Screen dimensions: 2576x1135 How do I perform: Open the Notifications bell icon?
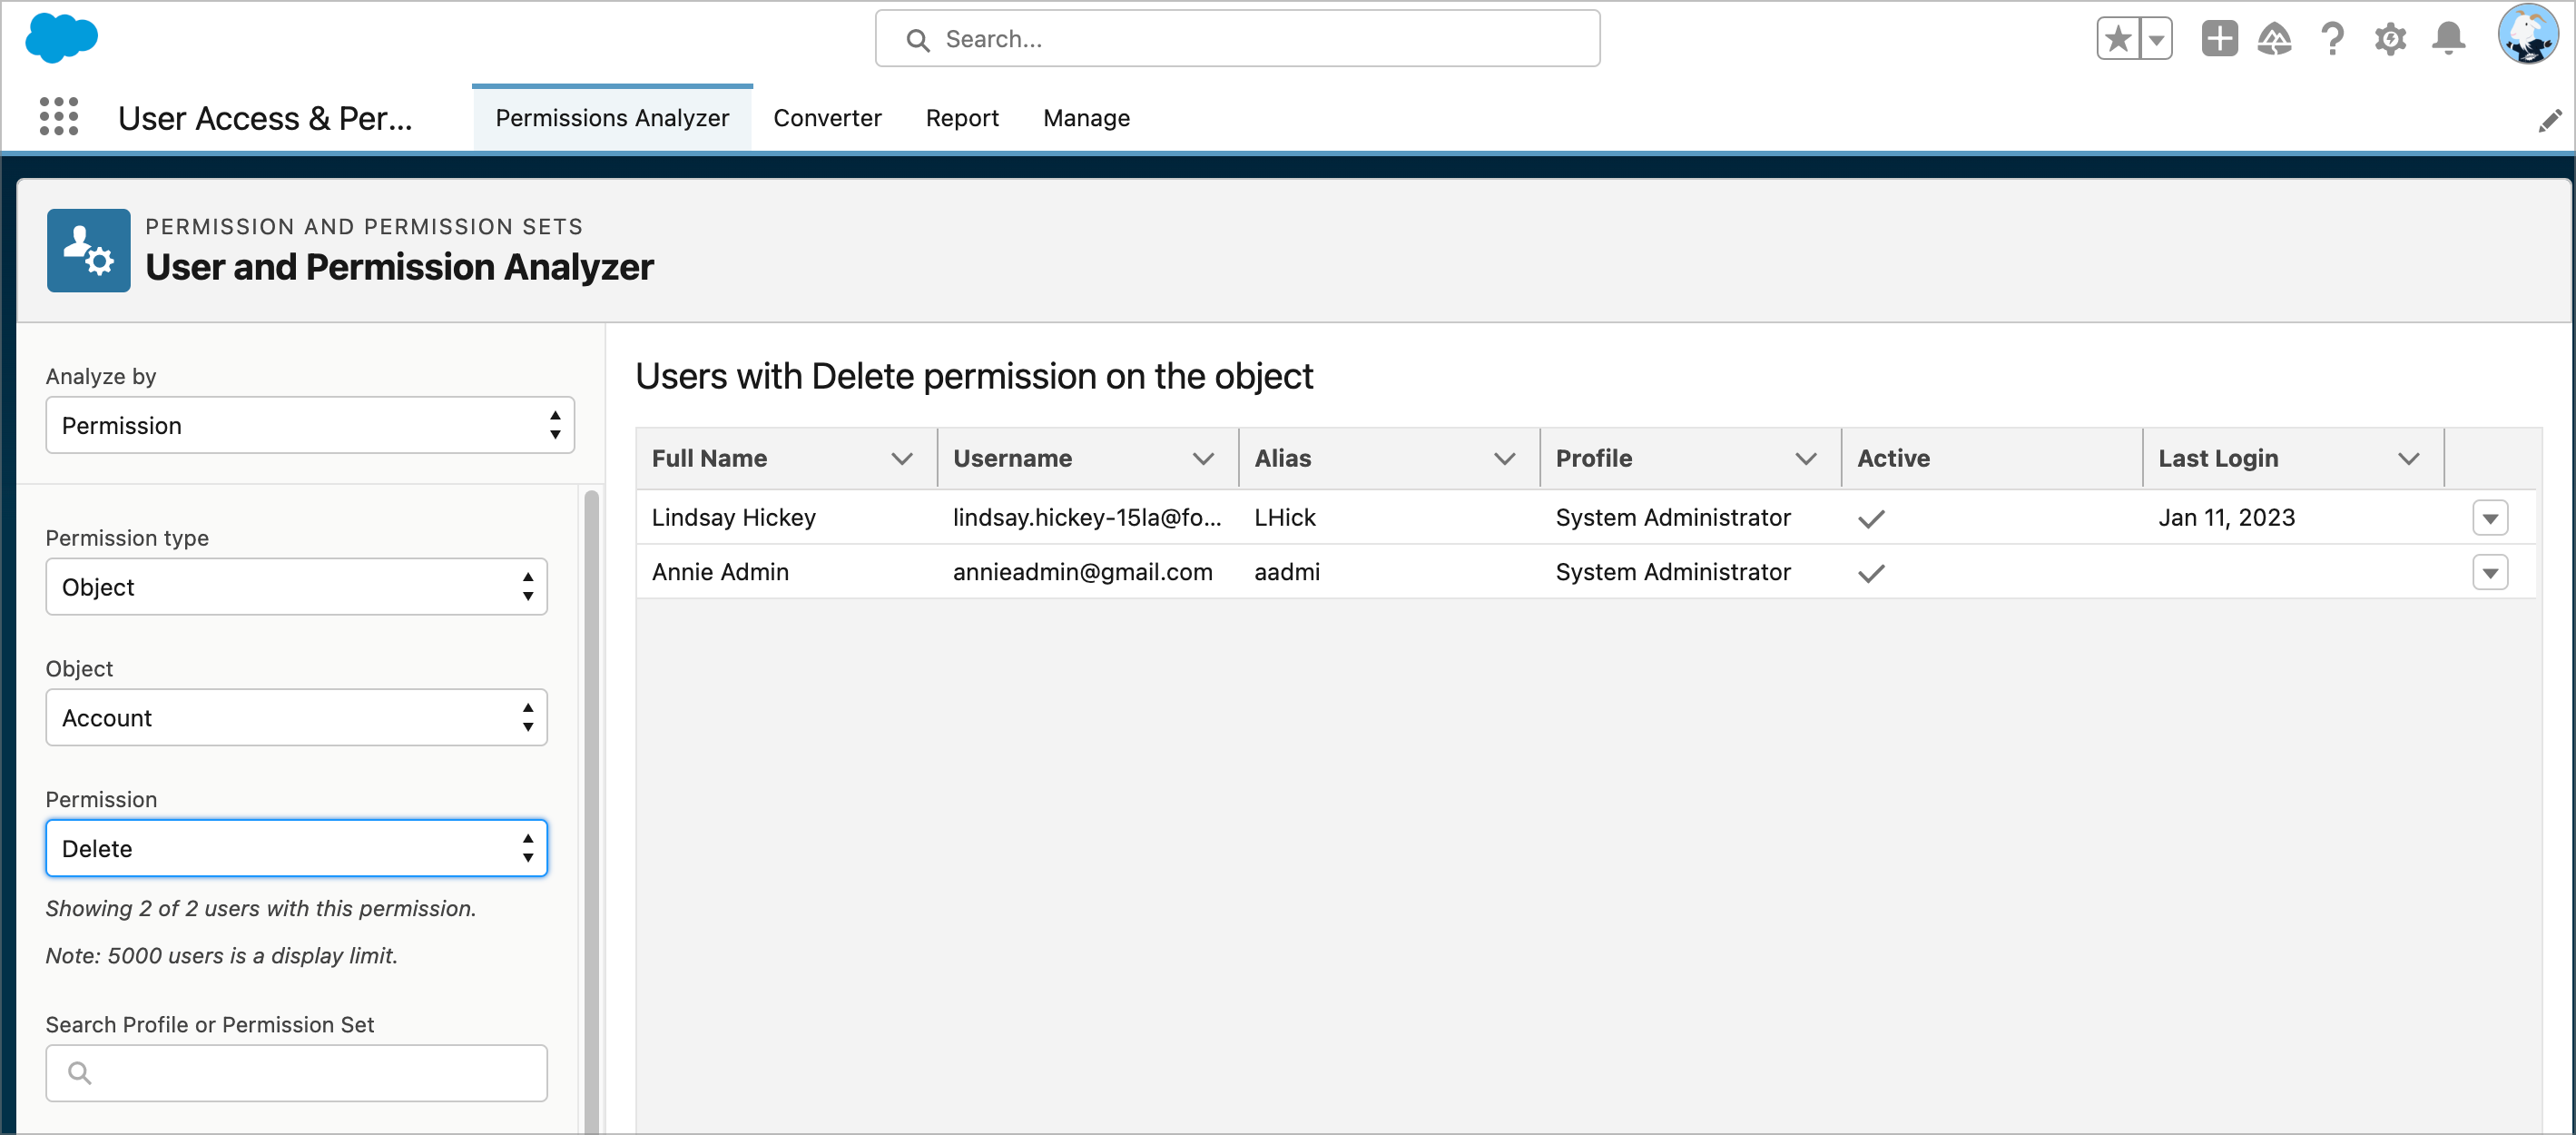pyautogui.click(x=2449, y=39)
